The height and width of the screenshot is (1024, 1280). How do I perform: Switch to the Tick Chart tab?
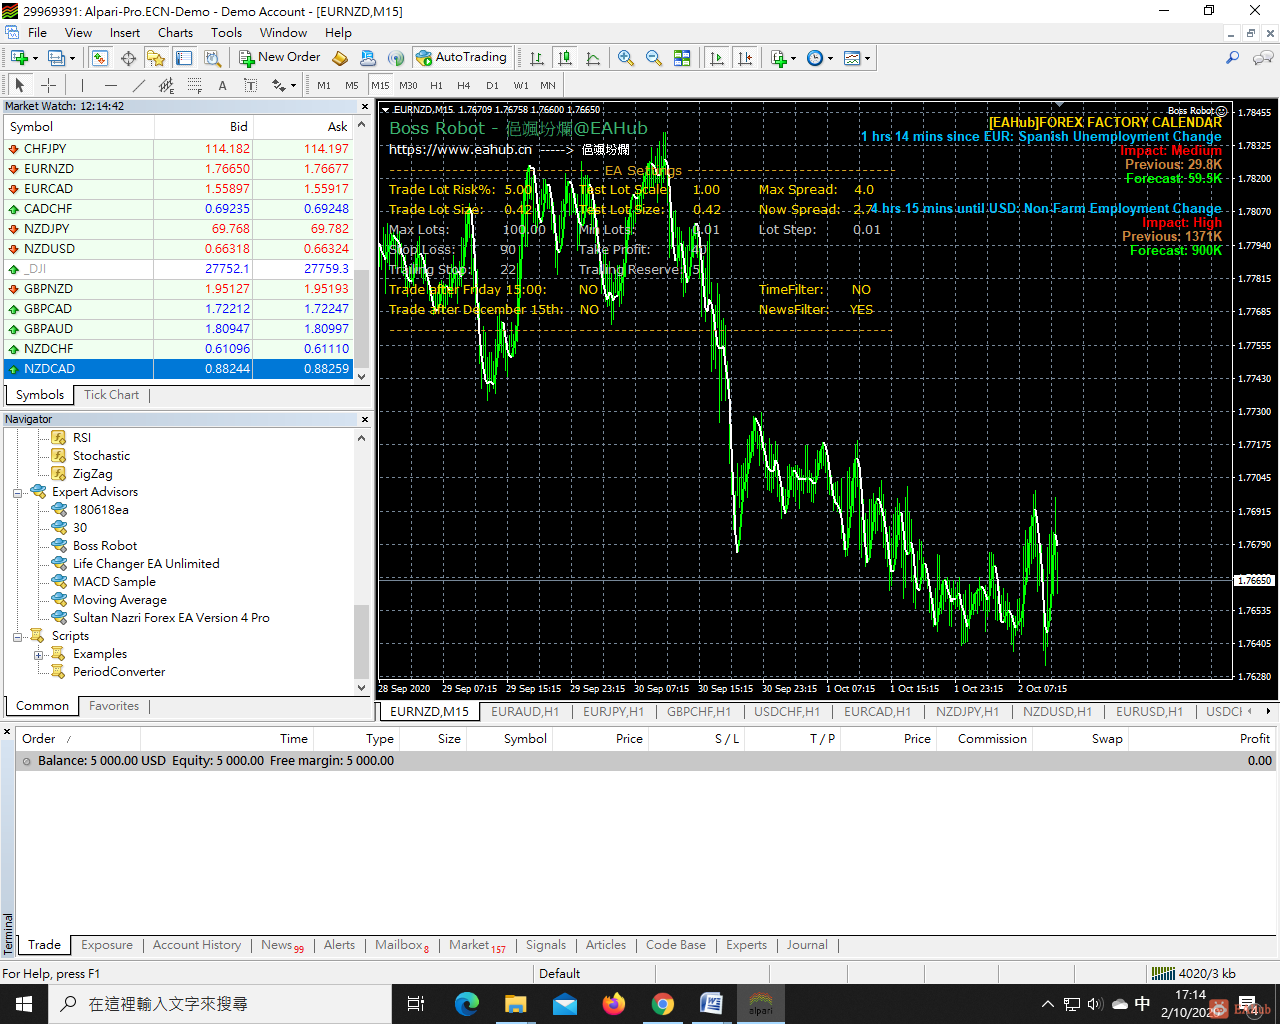(x=111, y=395)
